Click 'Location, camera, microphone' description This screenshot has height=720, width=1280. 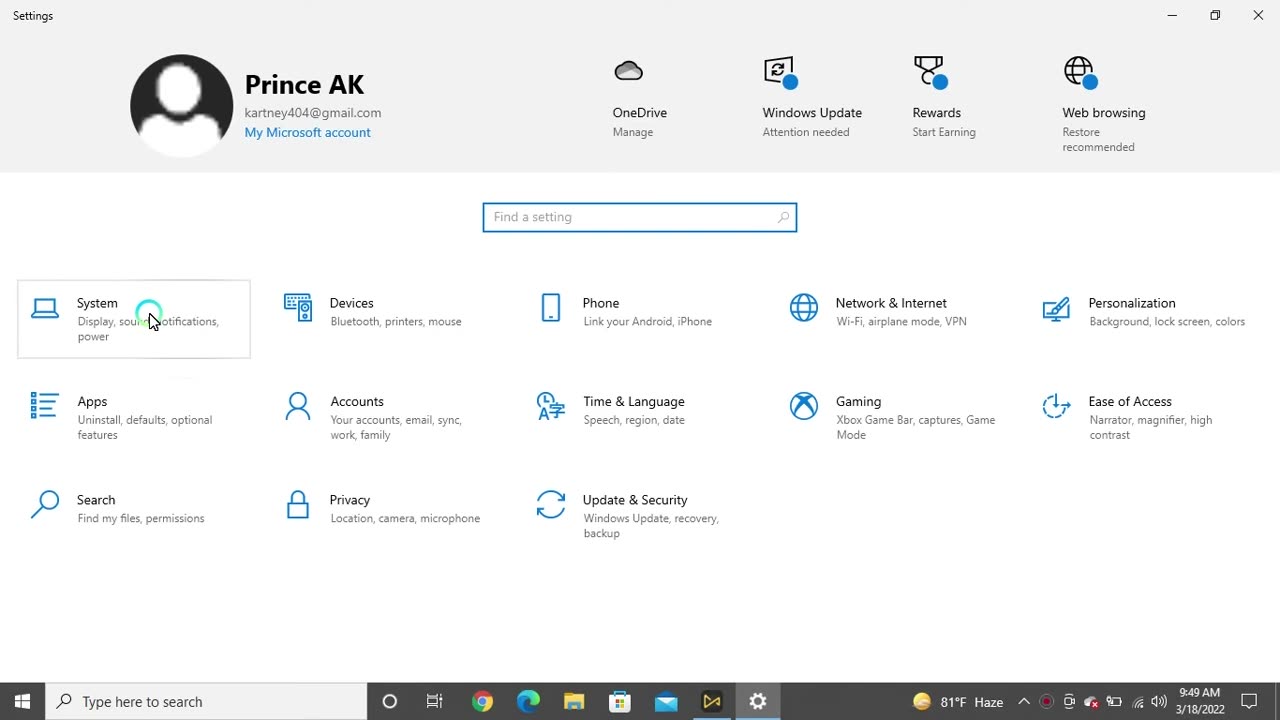coord(405,518)
